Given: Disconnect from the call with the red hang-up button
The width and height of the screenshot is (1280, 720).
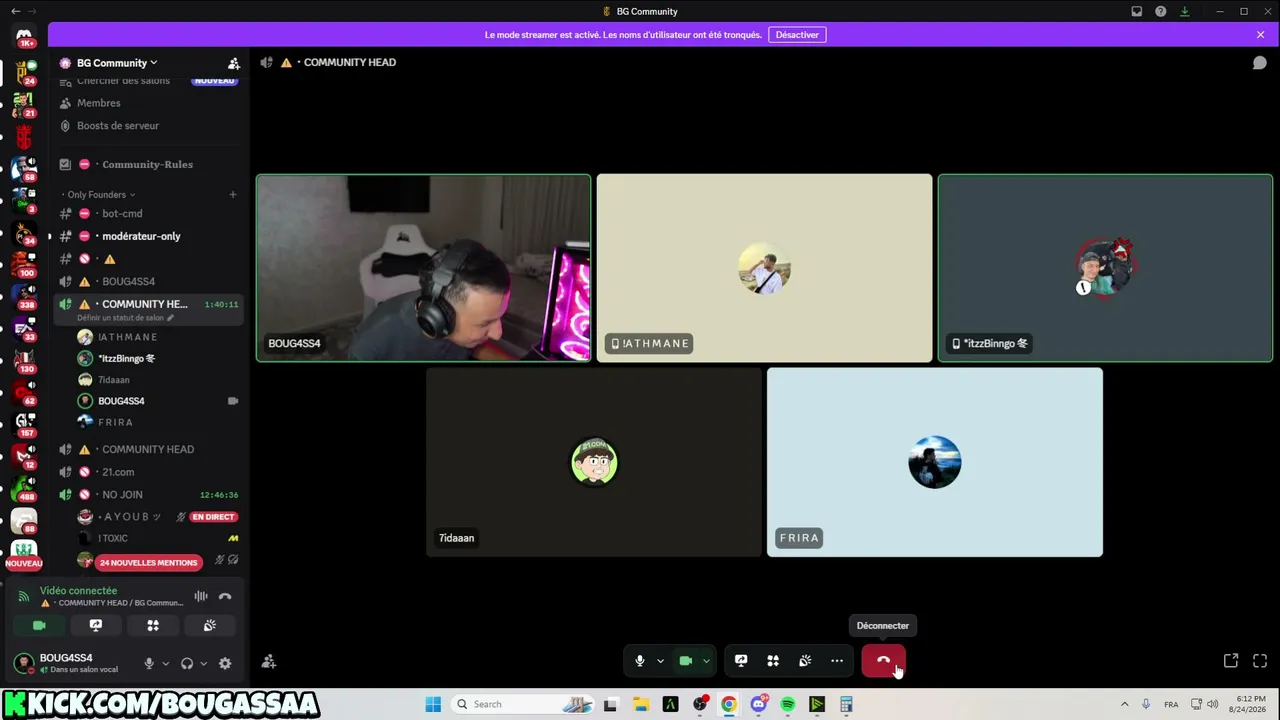Looking at the screenshot, I should (883, 661).
